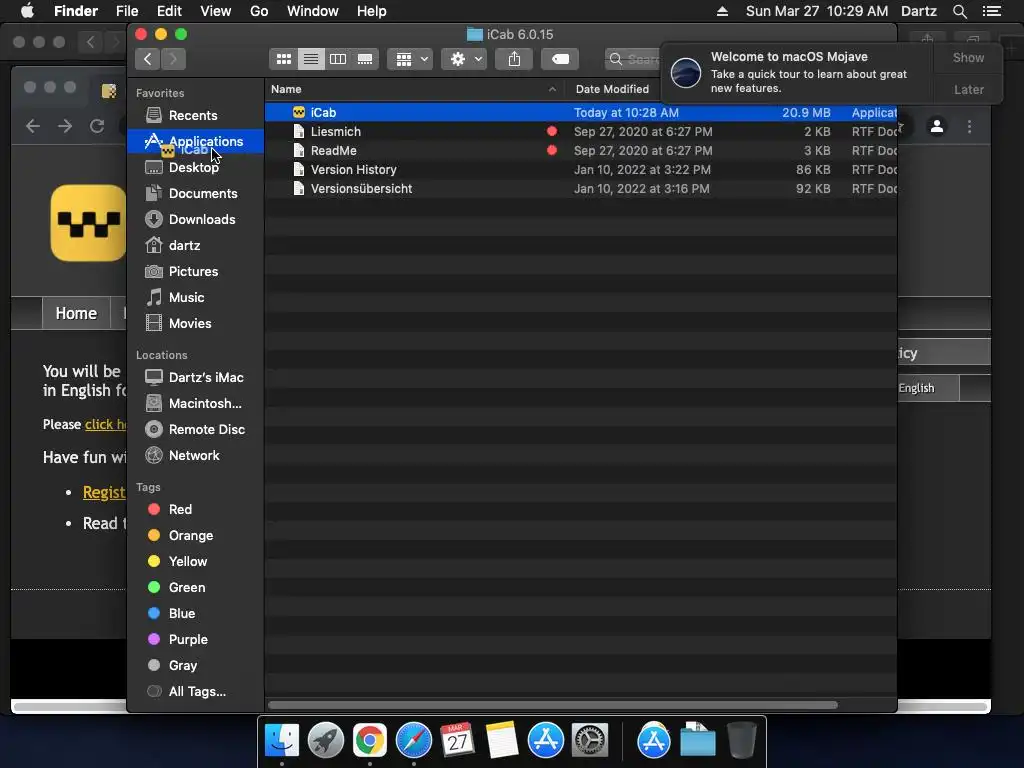
Task: Open the group-by arrangement dropdown
Action: 410,59
